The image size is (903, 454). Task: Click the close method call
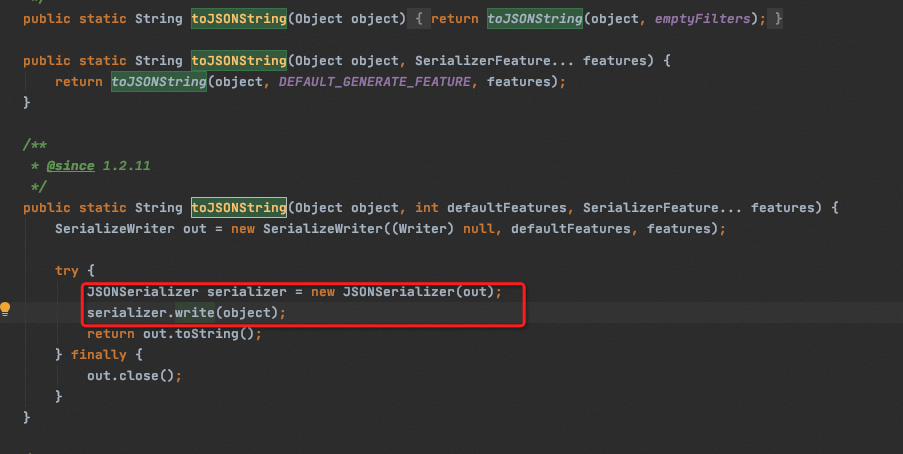point(139,376)
